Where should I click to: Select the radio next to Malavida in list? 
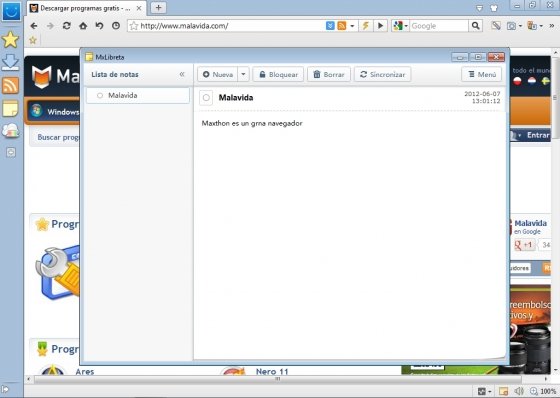[100, 95]
